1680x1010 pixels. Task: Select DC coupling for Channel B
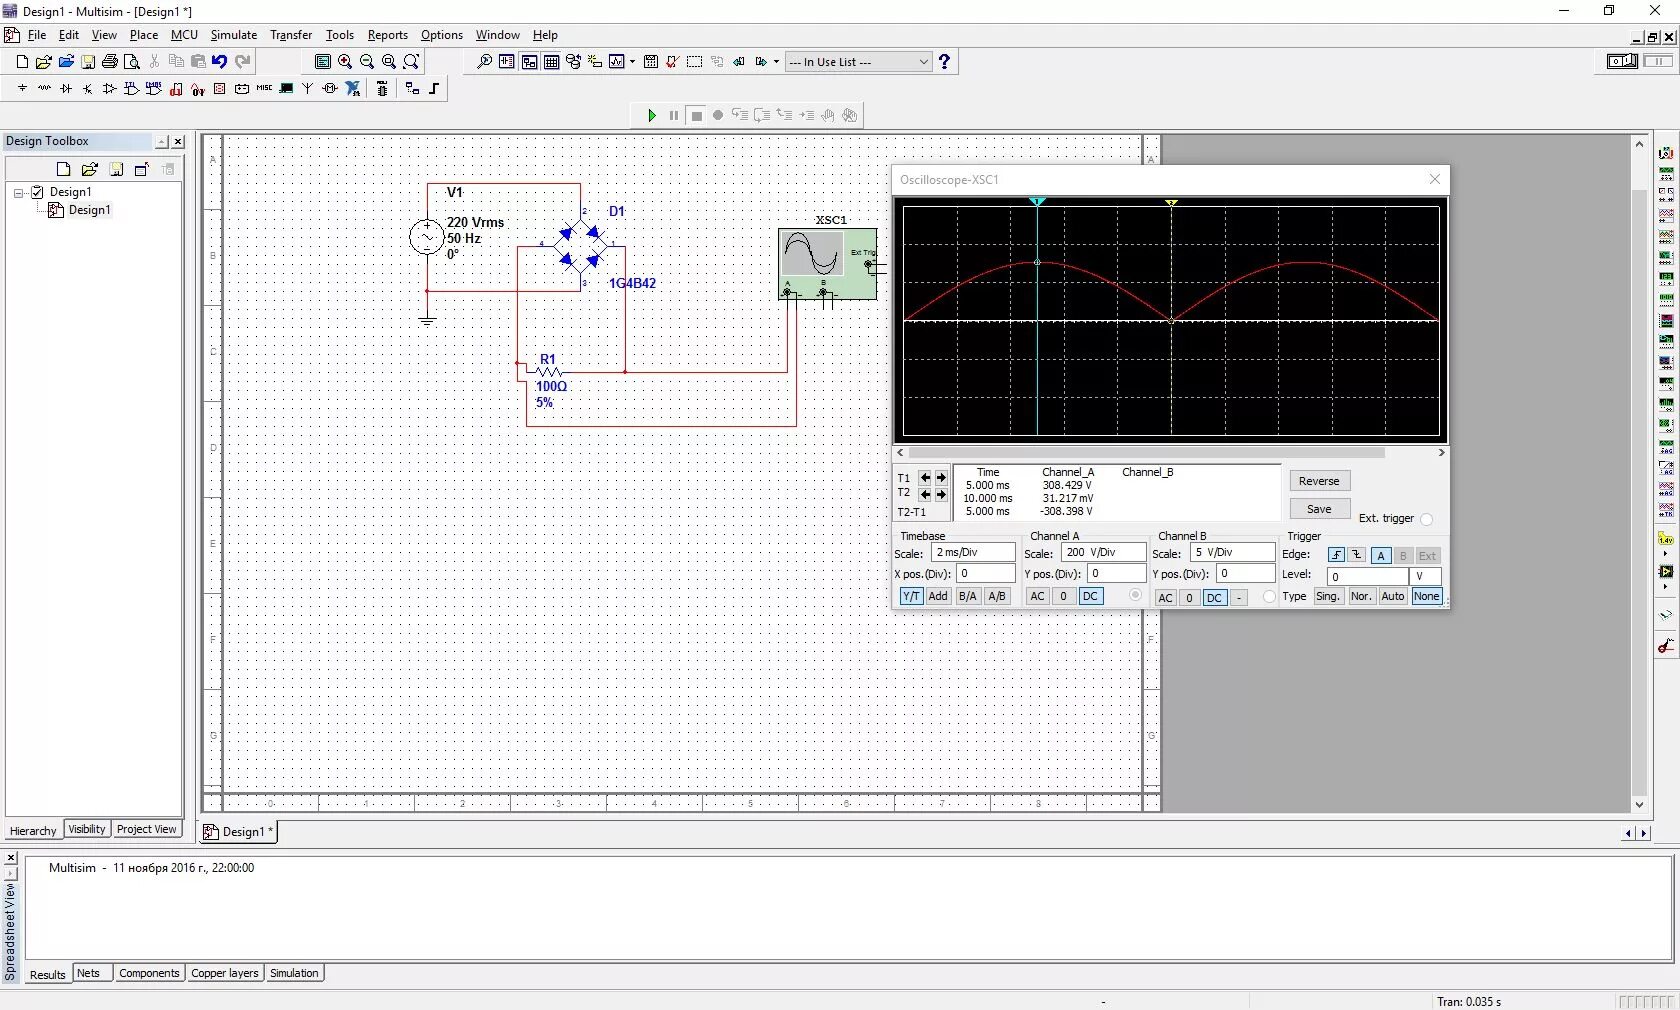click(x=1214, y=598)
